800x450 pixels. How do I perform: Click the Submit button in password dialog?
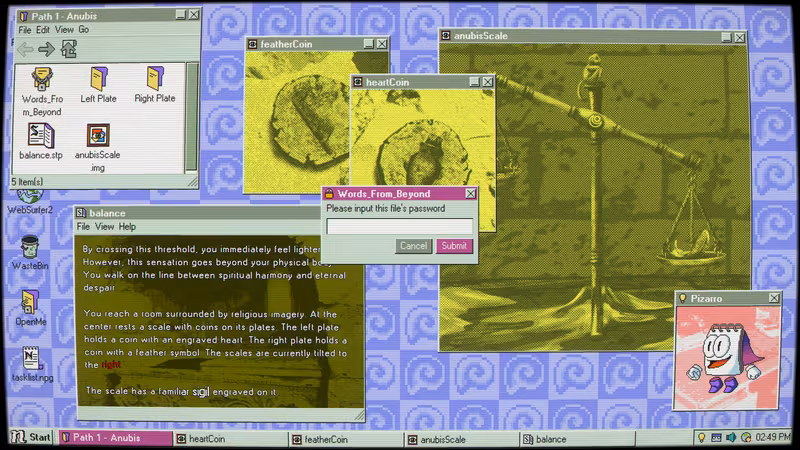coord(454,246)
